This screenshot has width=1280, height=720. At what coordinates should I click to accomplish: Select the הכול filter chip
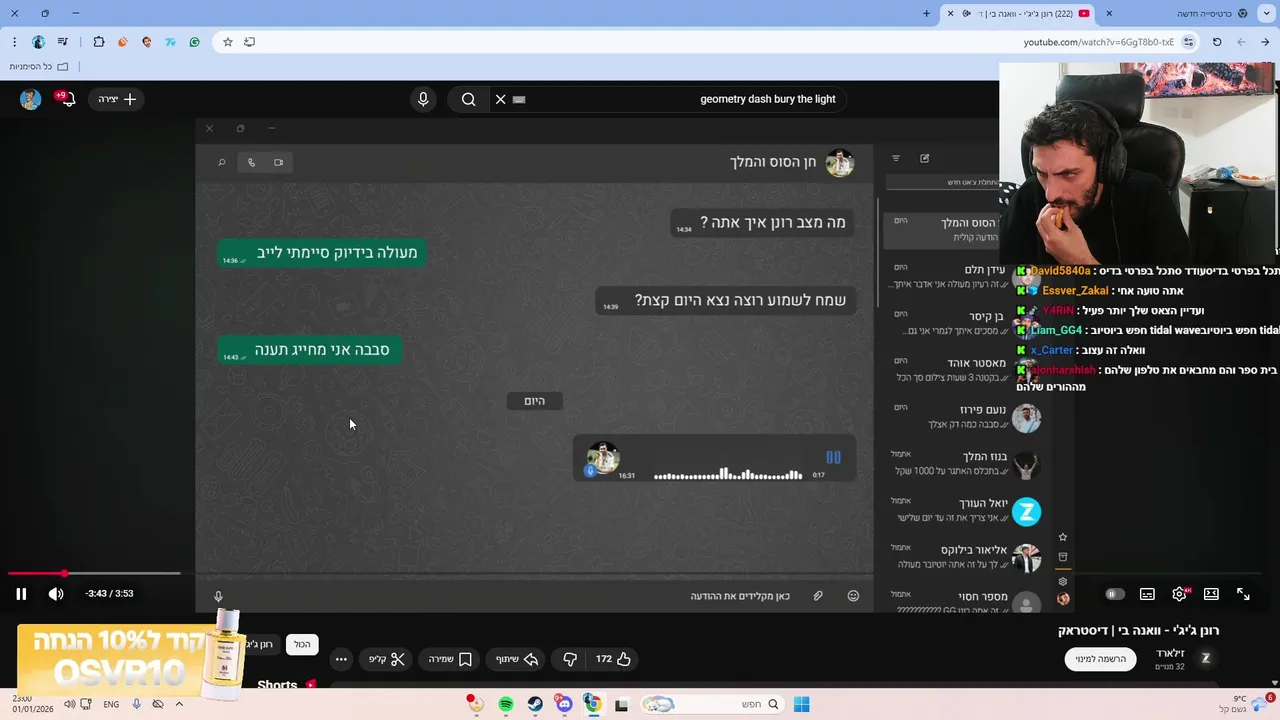click(302, 645)
